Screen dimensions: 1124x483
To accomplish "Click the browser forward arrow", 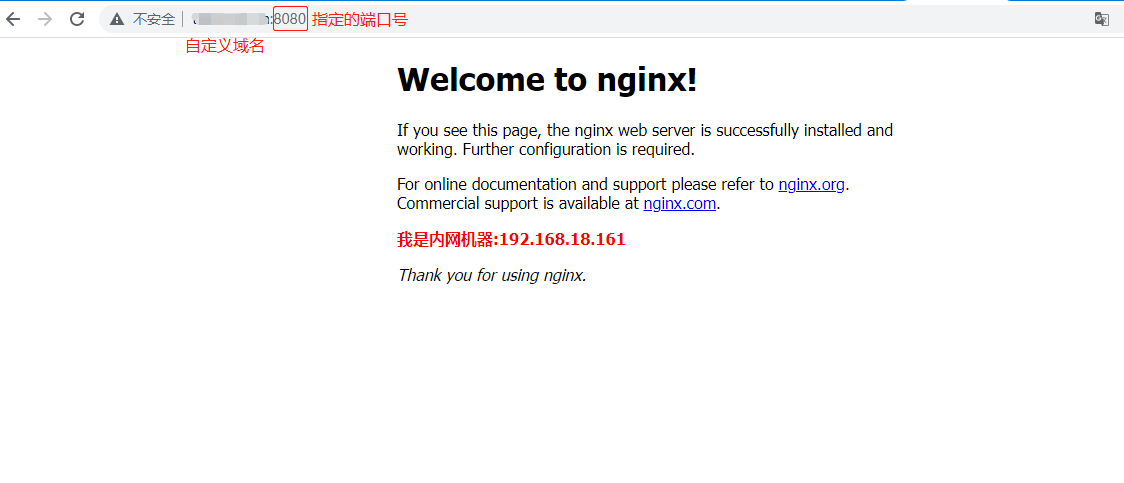I will tap(45, 19).
